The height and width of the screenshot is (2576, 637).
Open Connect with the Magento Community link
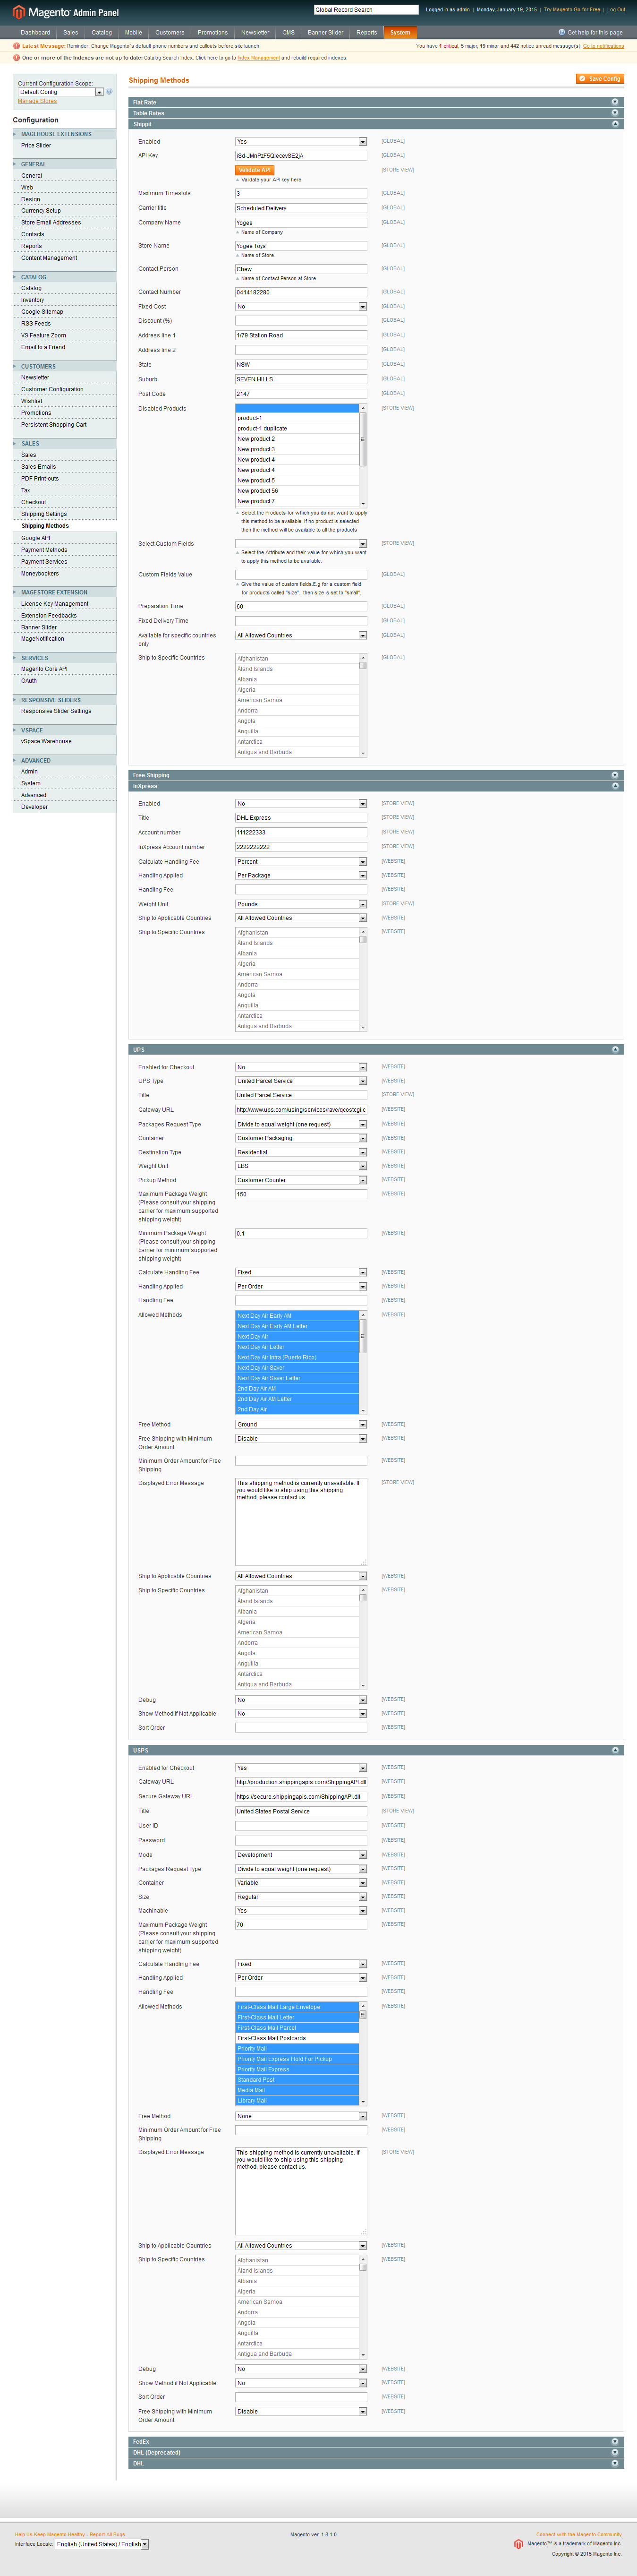coord(579,2534)
